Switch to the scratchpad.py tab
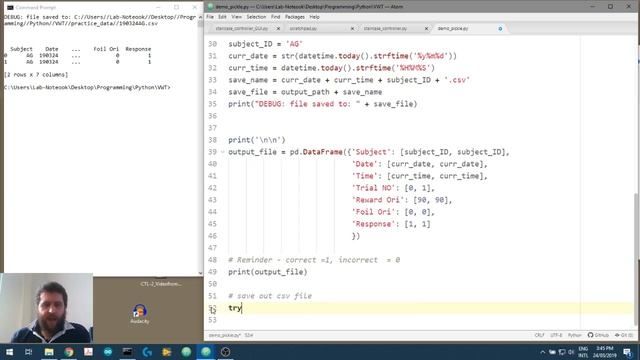Screen dimensions: 640x360 pos(303,29)
